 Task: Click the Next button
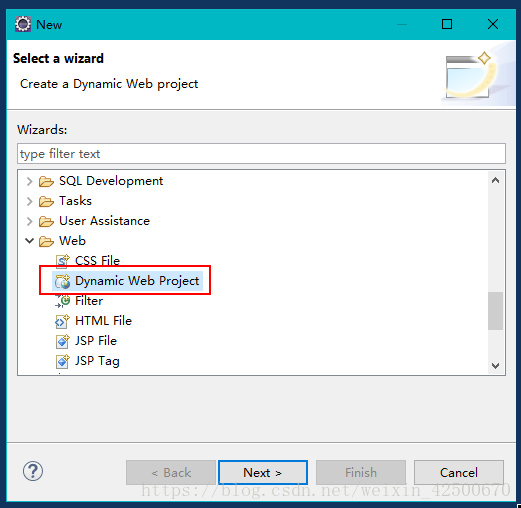[263, 472]
